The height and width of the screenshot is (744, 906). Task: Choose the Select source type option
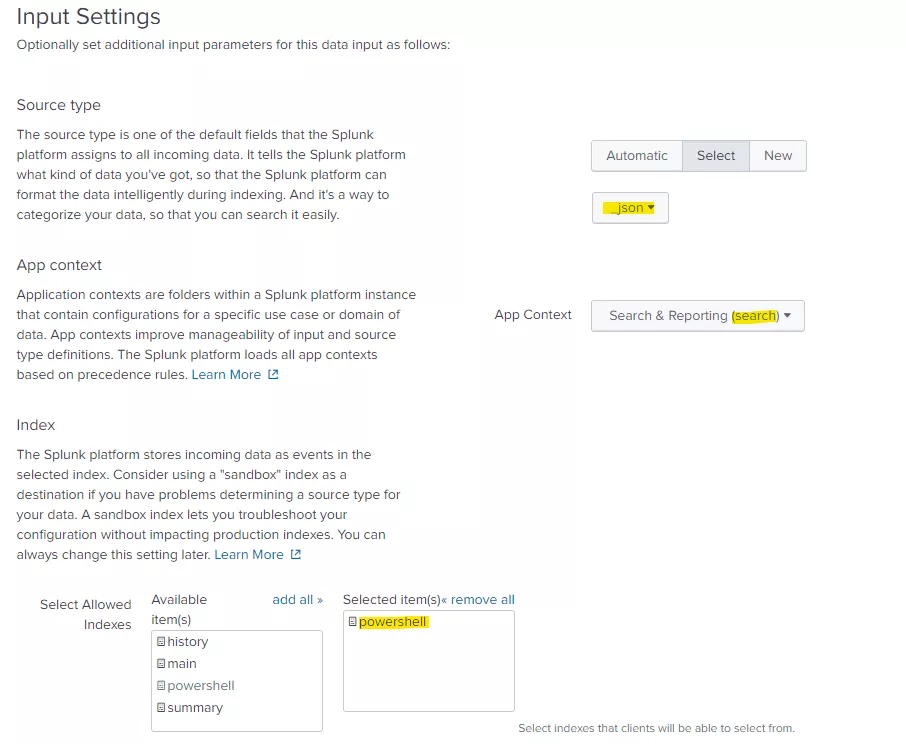716,155
